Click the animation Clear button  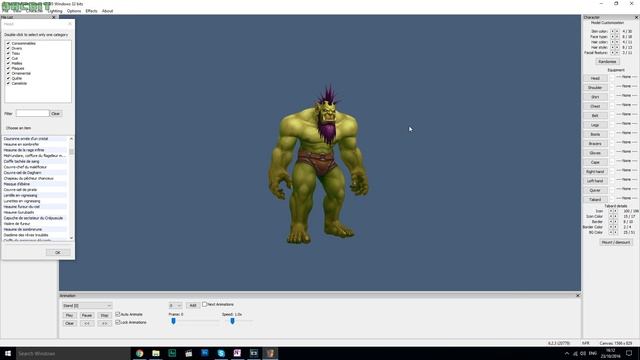(69, 323)
